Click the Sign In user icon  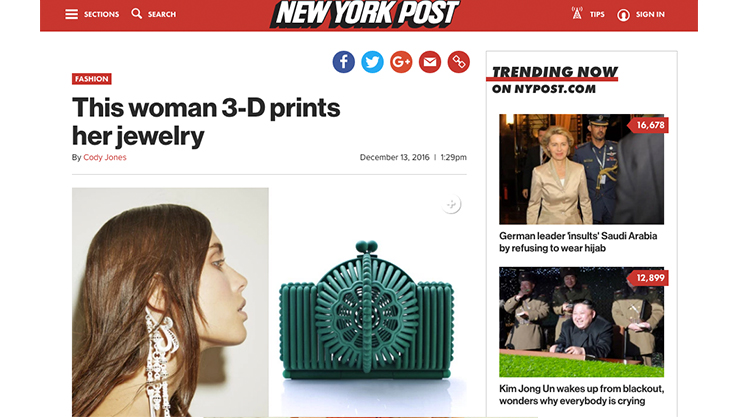click(x=623, y=15)
